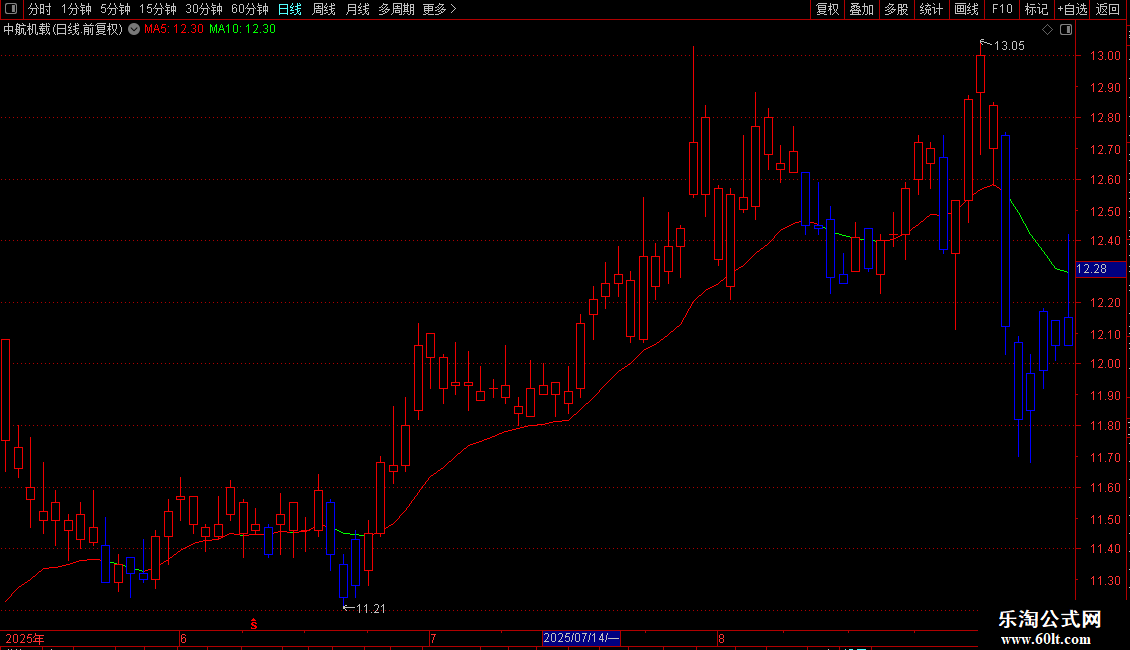Click the MA10: 12.30 indicator label
The width and height of the screenshot is (1130, 650).
click(x=242, y=29)
